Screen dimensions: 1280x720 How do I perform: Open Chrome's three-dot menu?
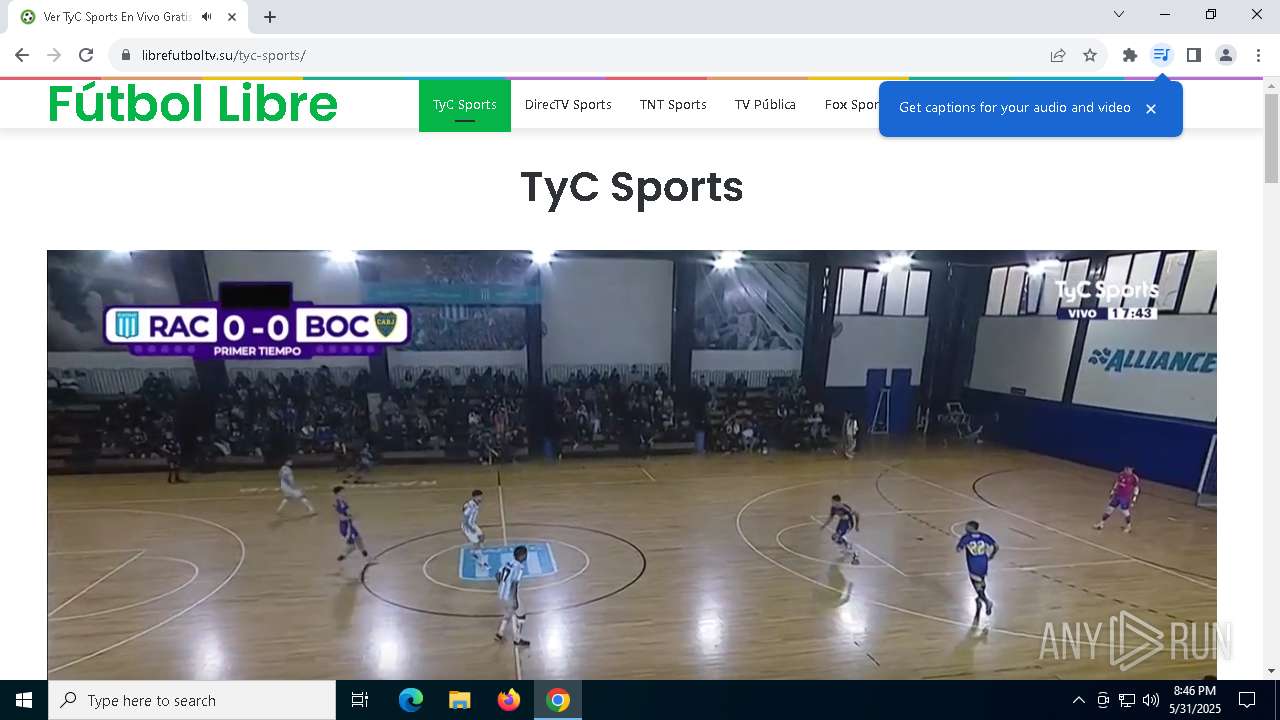click(x=1258, y=55)
